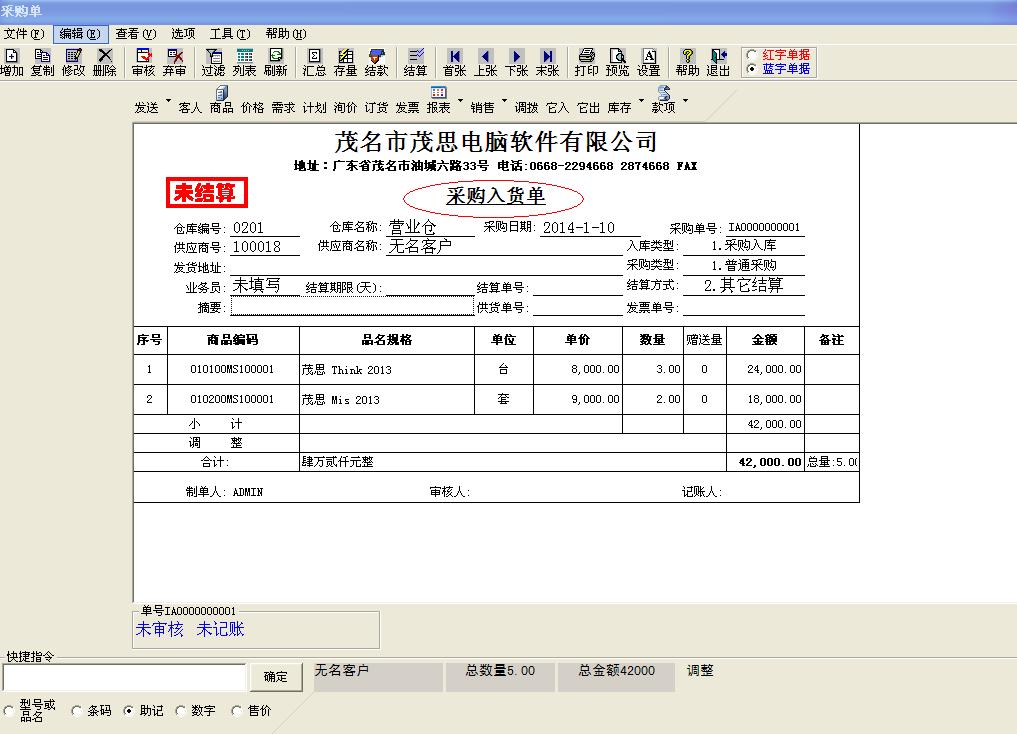1017x734 pixels.
Task: Click the 结款 (payment) icon
Action: tap(377, 62)
